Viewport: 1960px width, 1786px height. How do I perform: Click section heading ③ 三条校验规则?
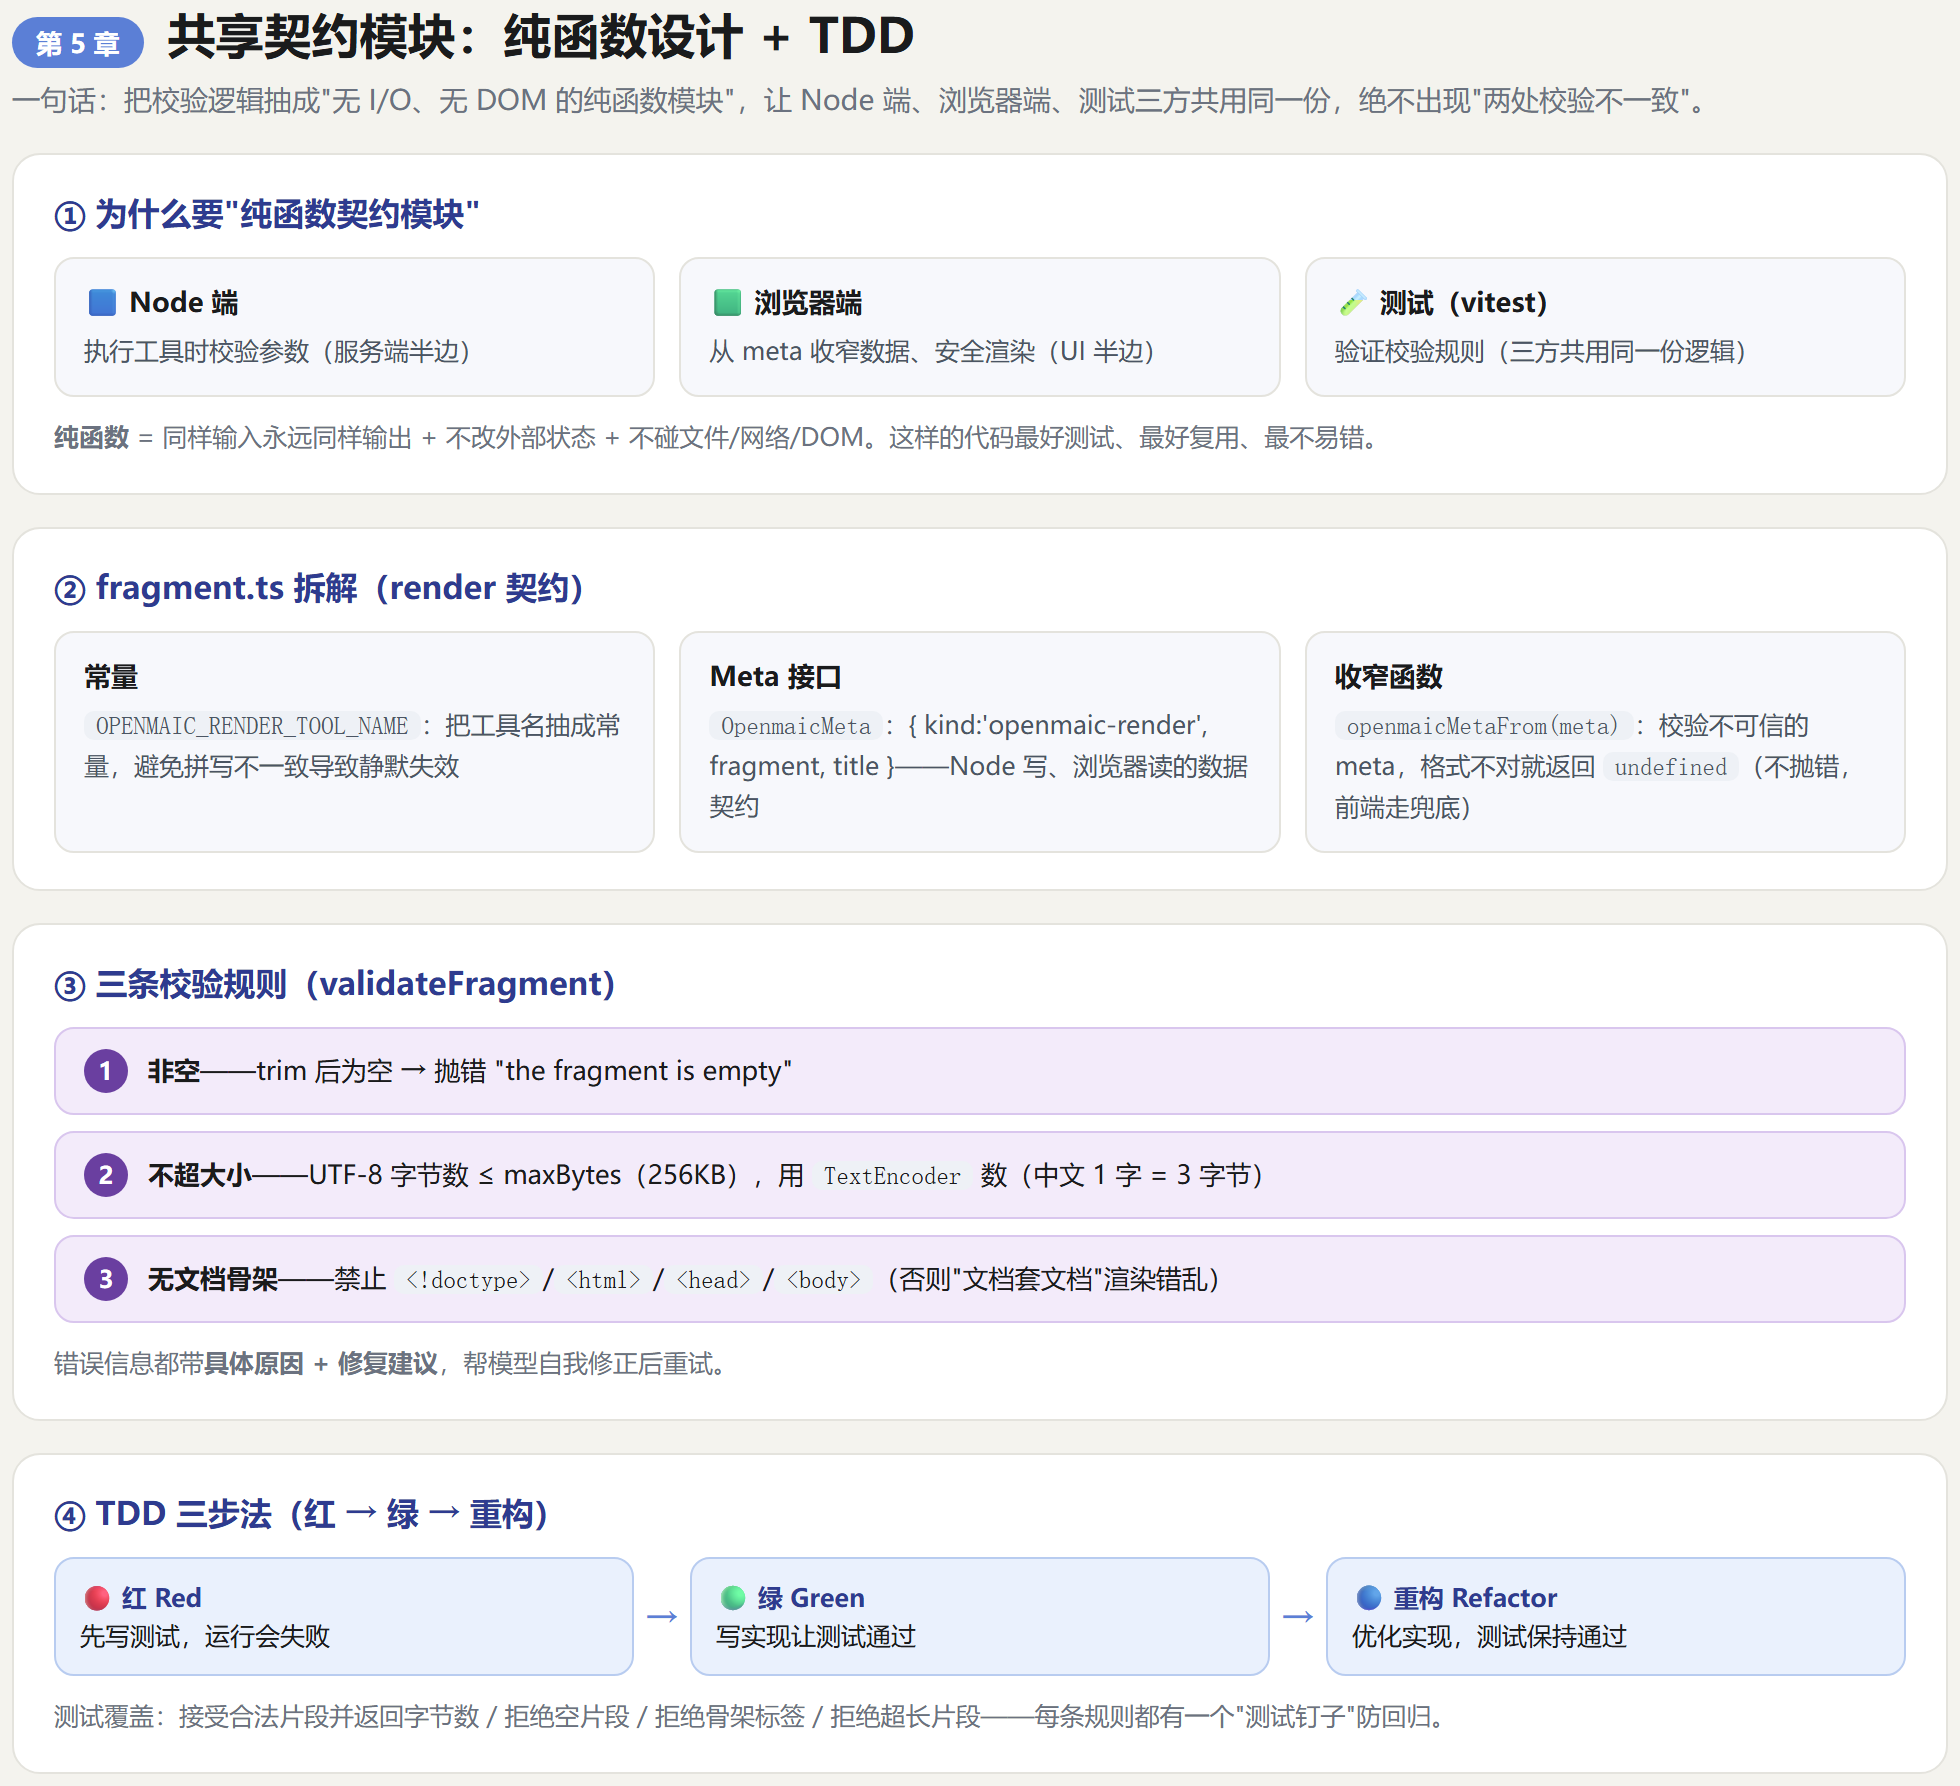(x=335, y=984)
